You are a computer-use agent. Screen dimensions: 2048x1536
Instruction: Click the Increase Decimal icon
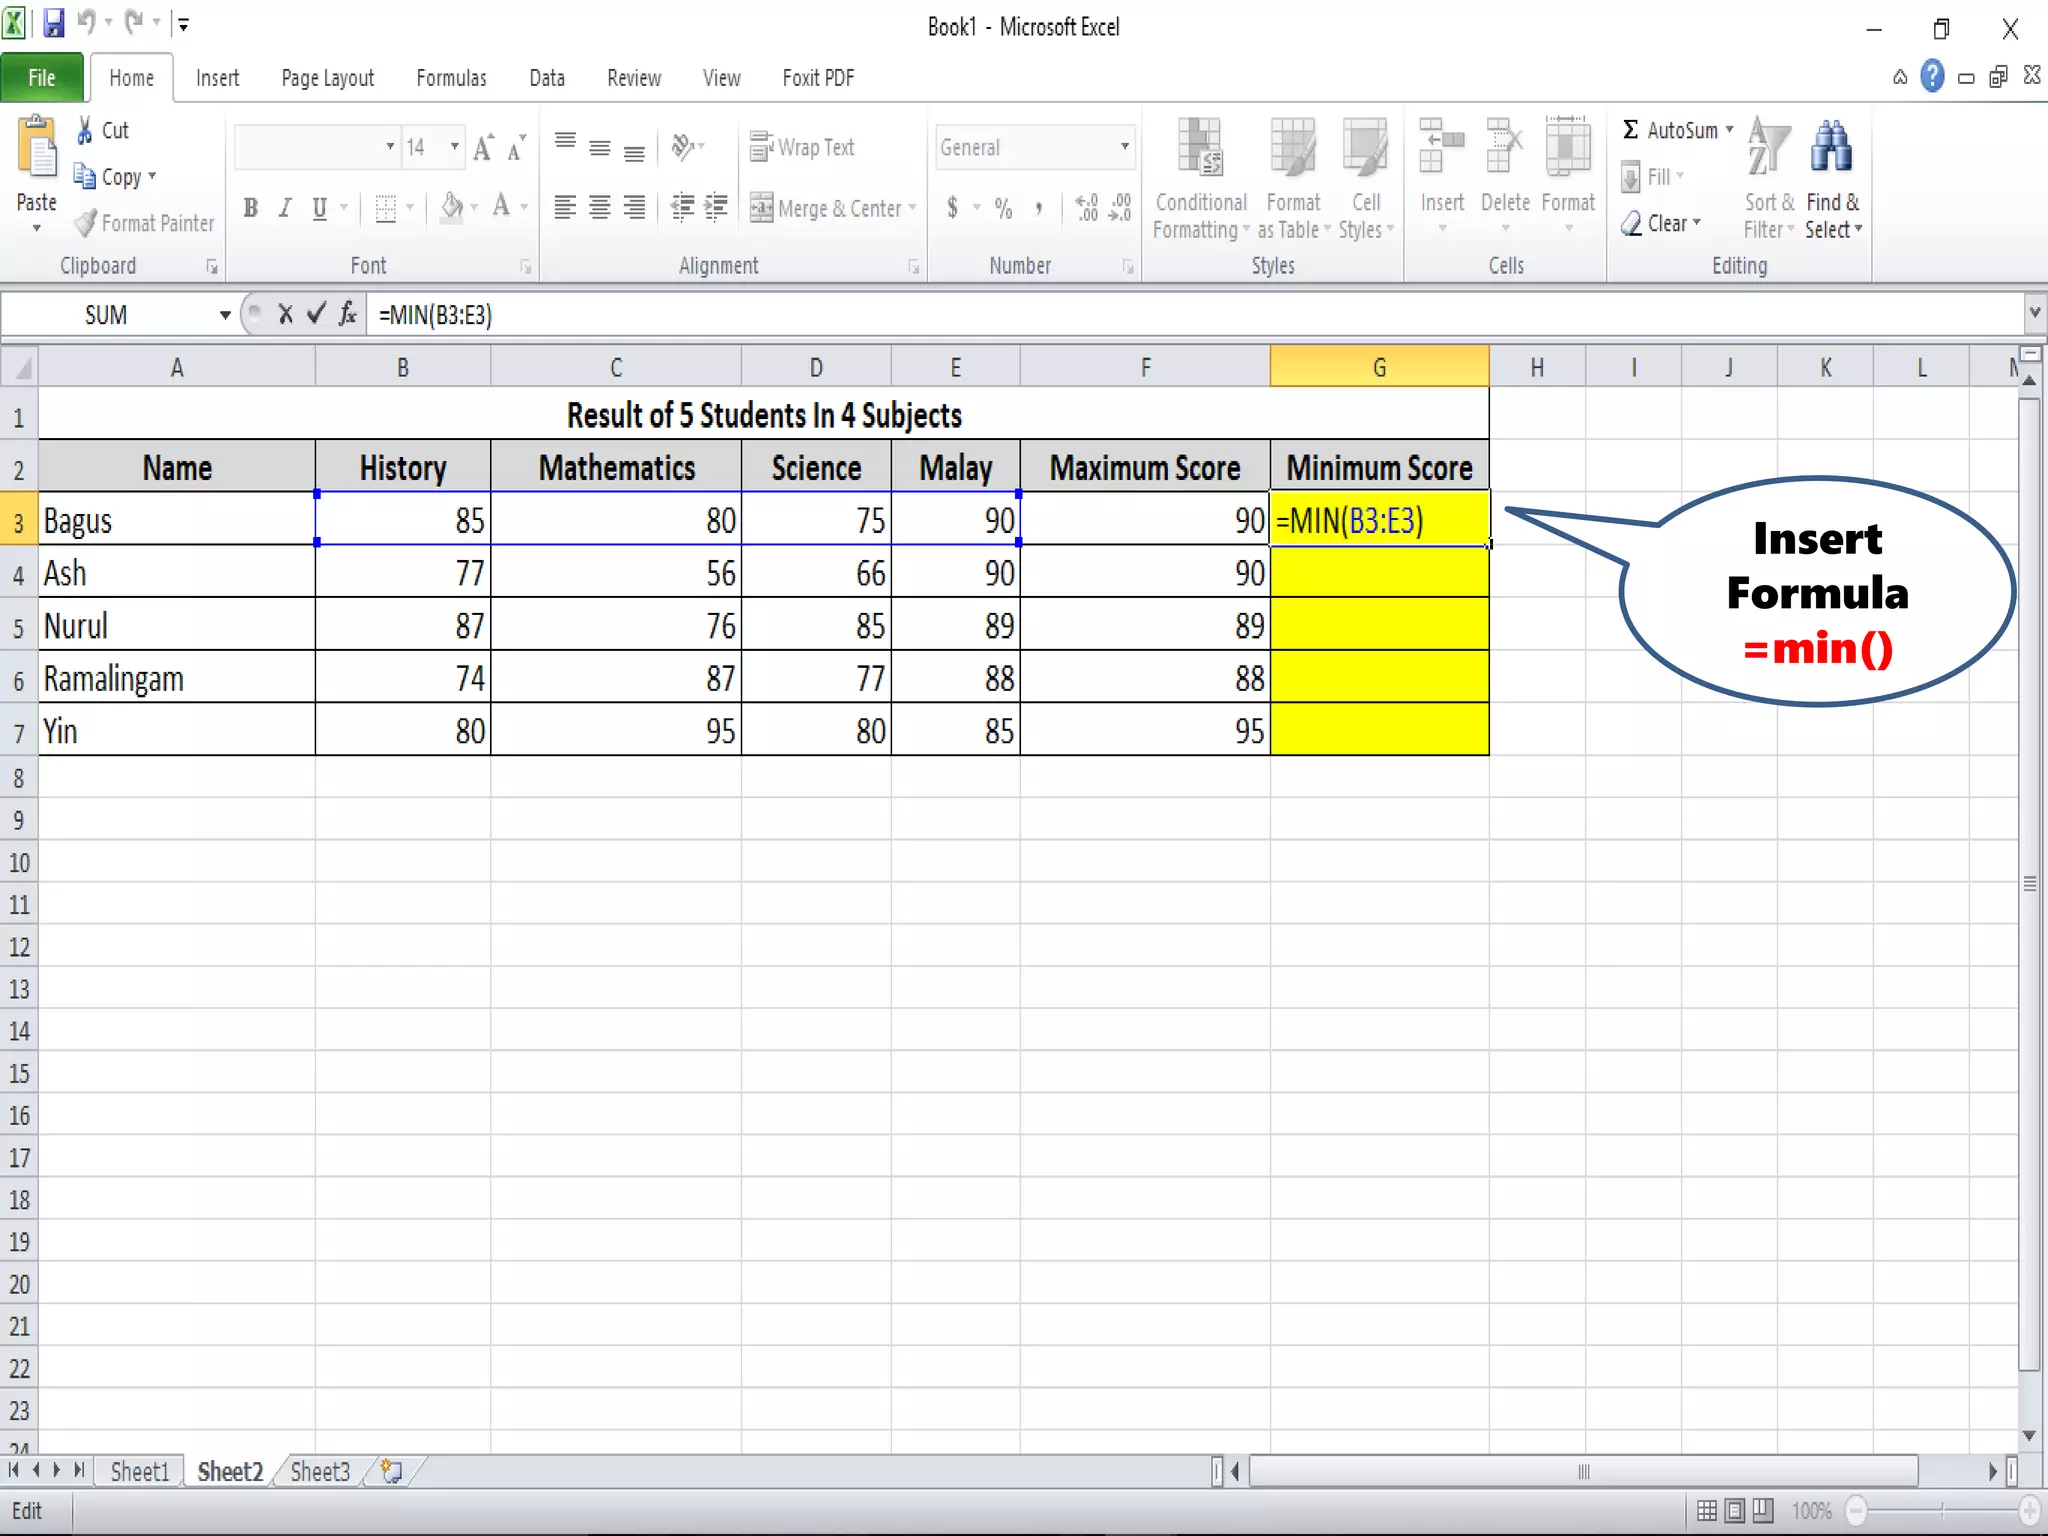click(1087, 208)
